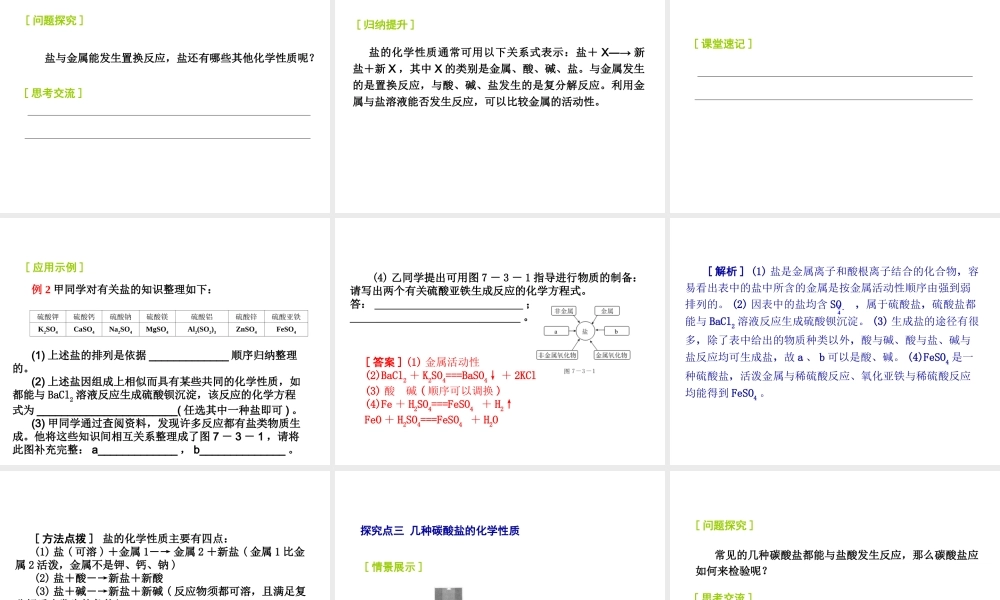Click the top-left 问题探究 heading
Viewport: 1000px width, 600px height.
[x=55, y=20]
